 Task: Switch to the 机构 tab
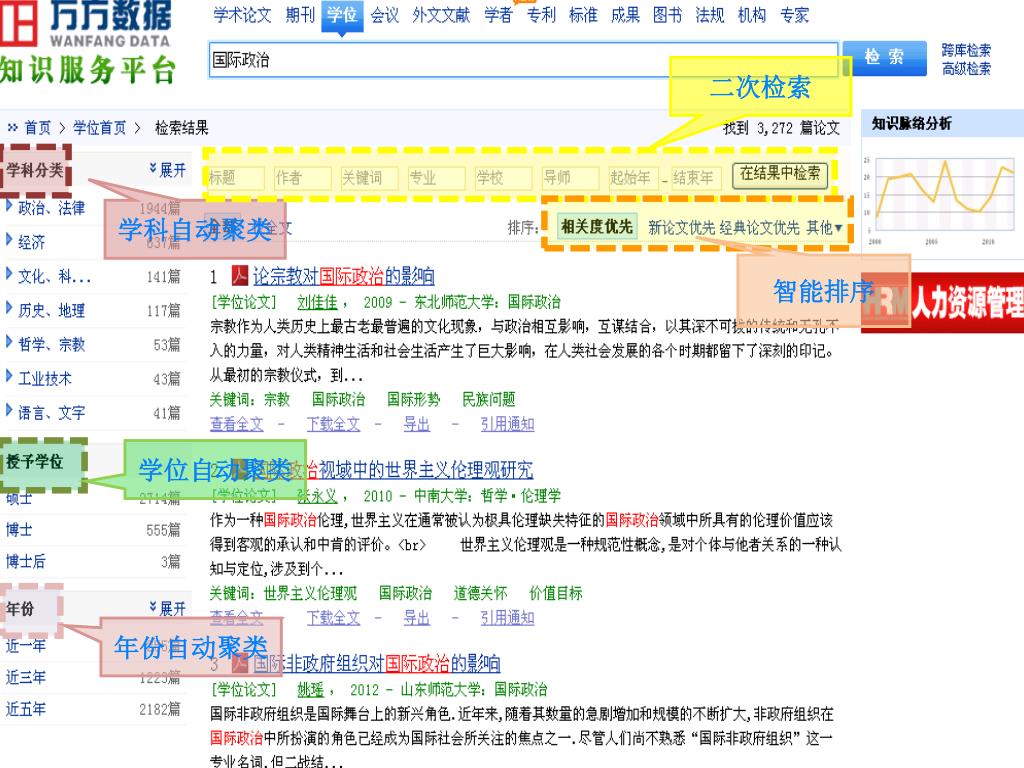(x=752, y=15)
